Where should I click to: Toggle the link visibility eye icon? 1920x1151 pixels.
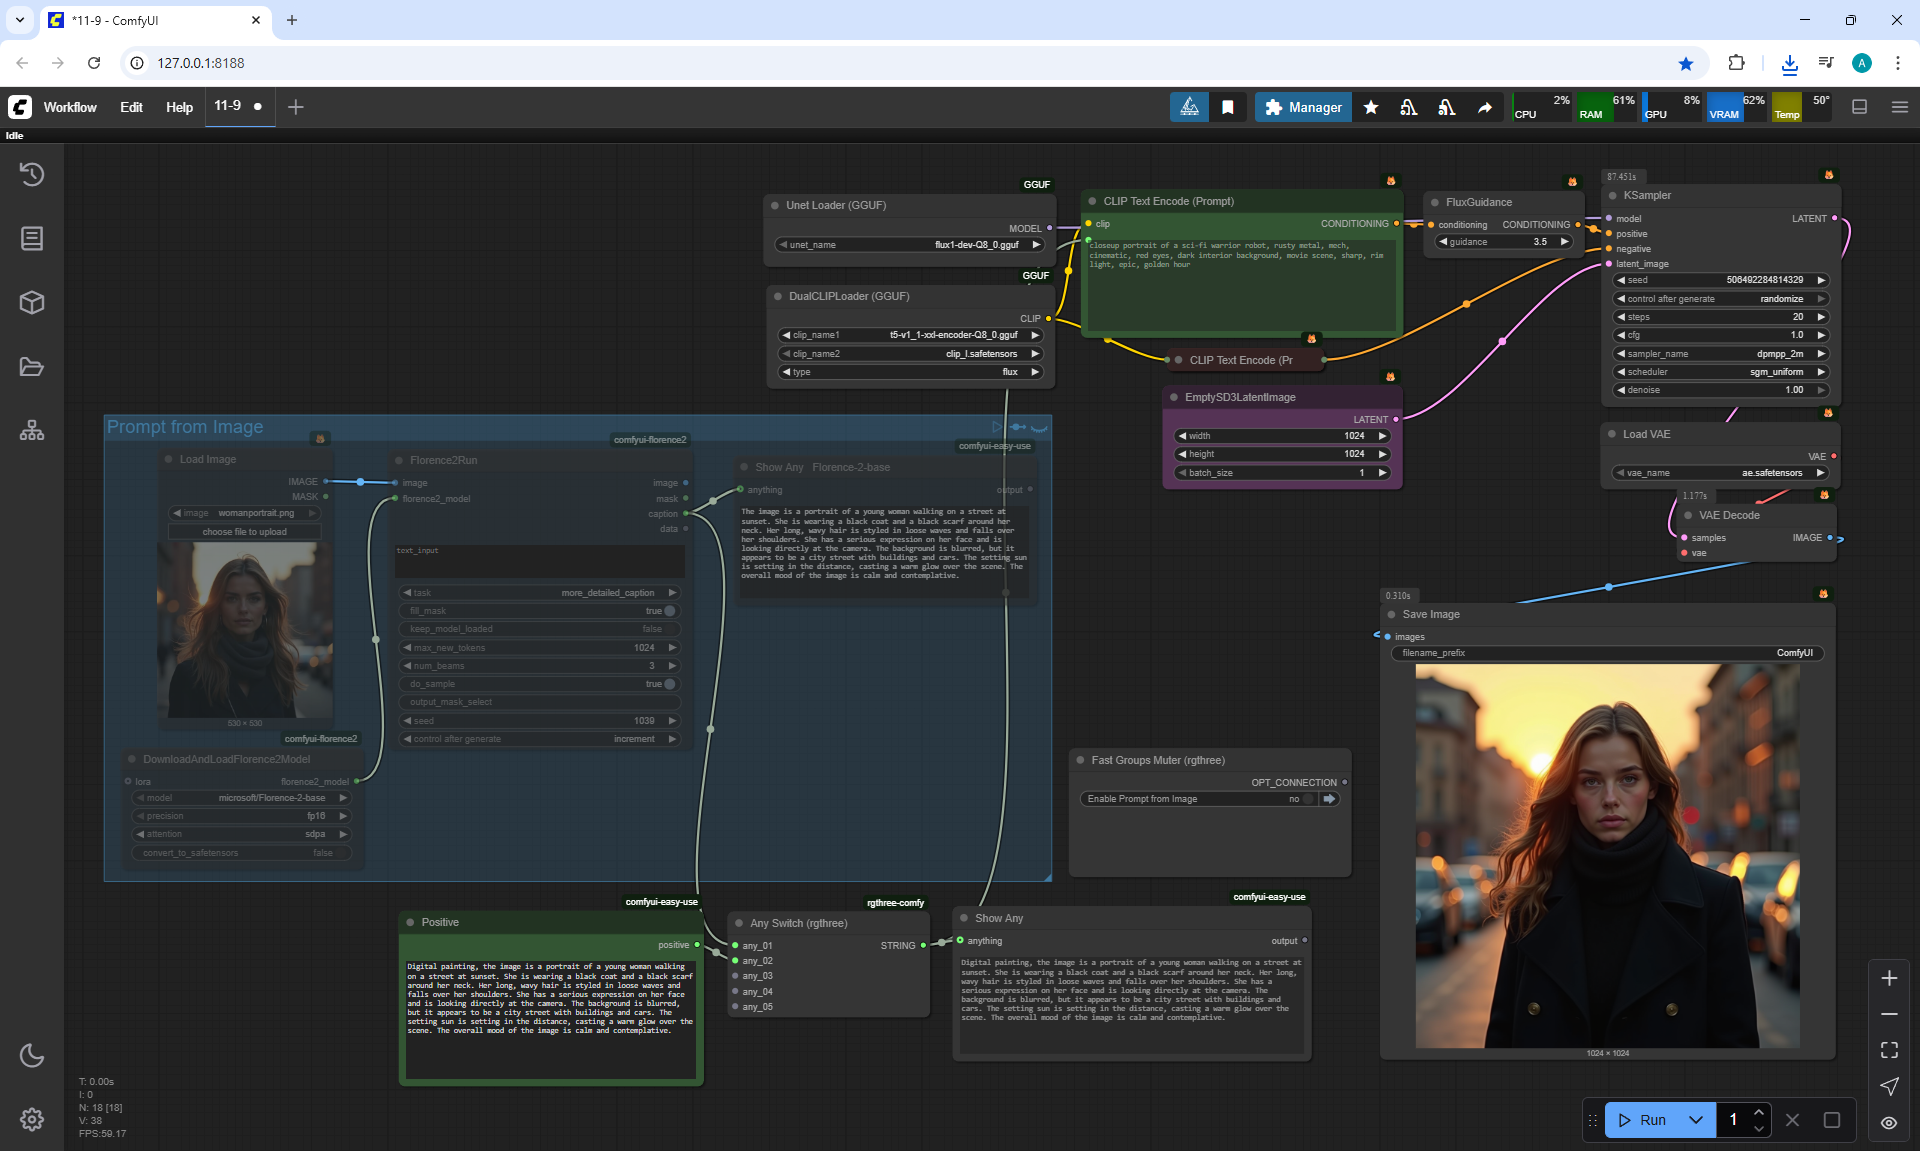coord(1888,1123)
